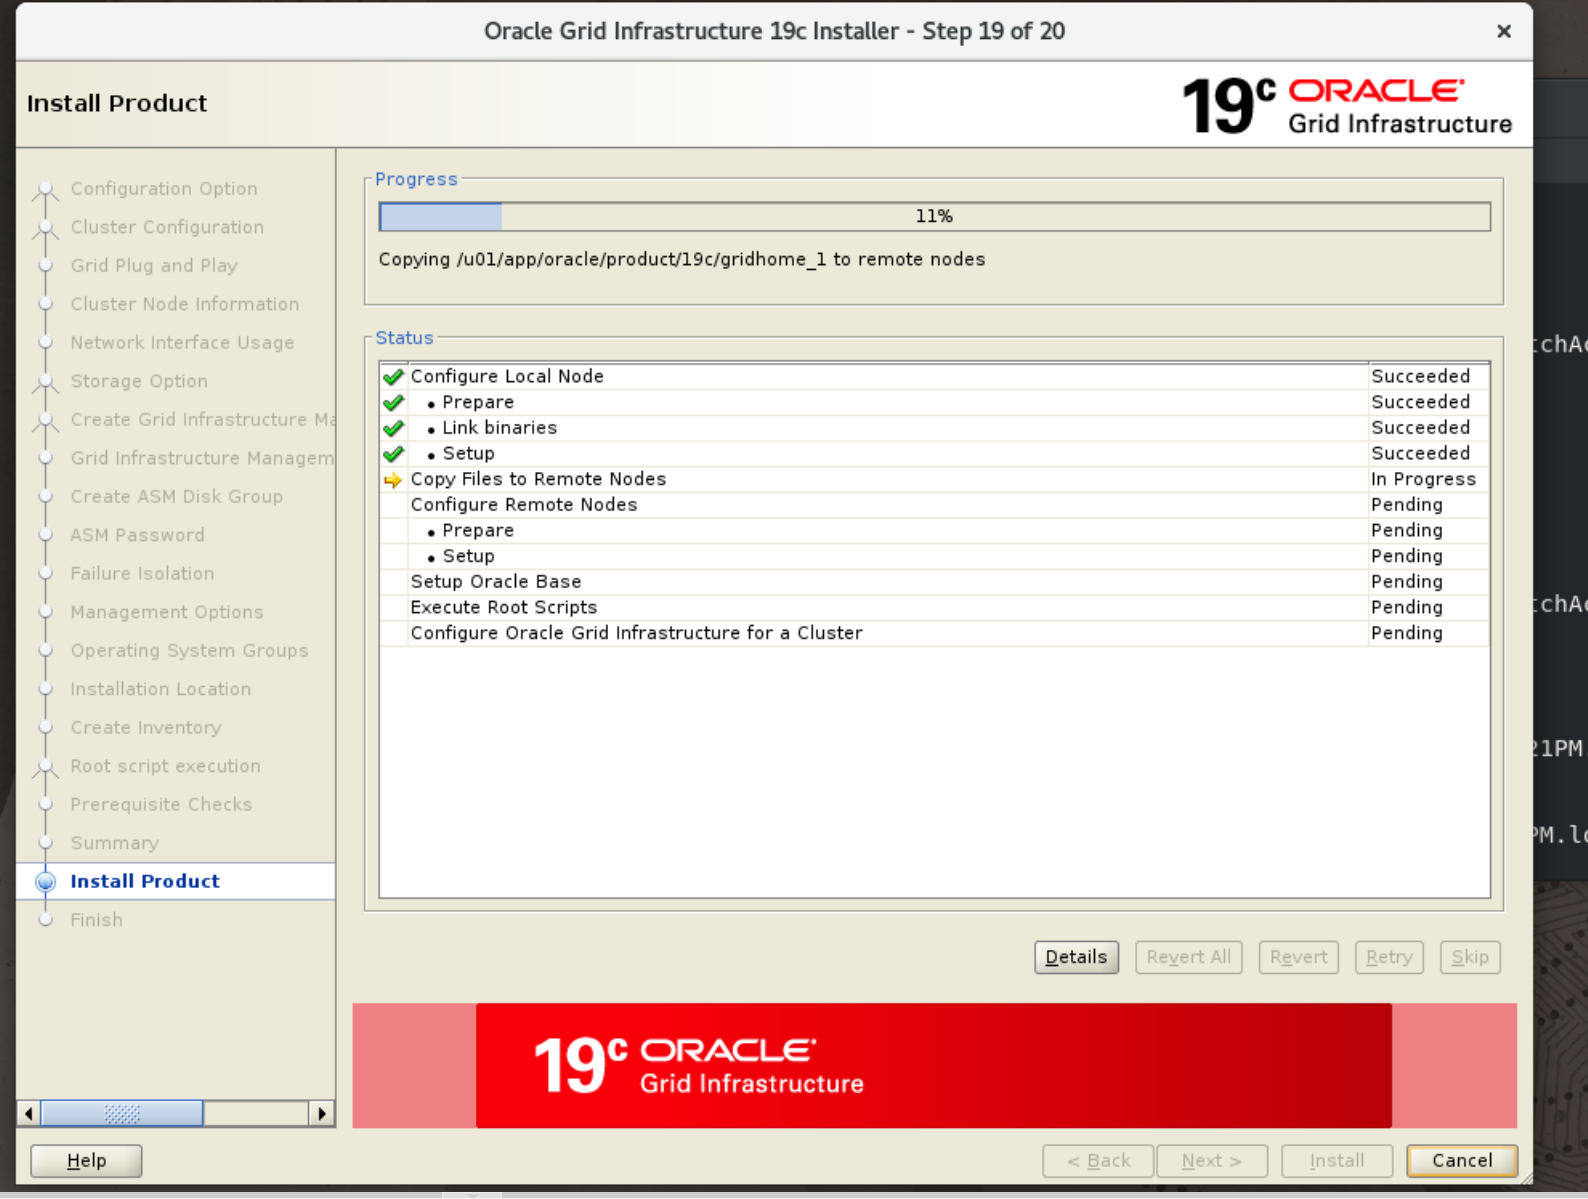Select the Execute Root Scripts row
Screen dimensions: 1588x1199
coord(934,608)
